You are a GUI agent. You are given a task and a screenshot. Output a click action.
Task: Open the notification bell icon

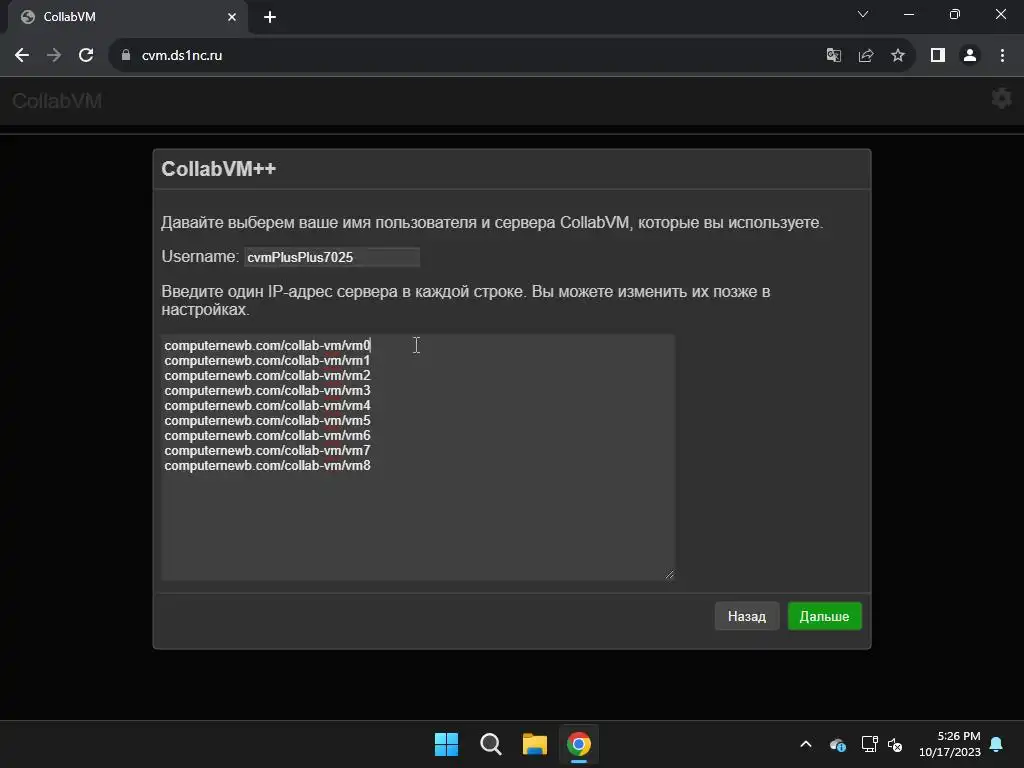pyautogui.click(x=997, y=744)
